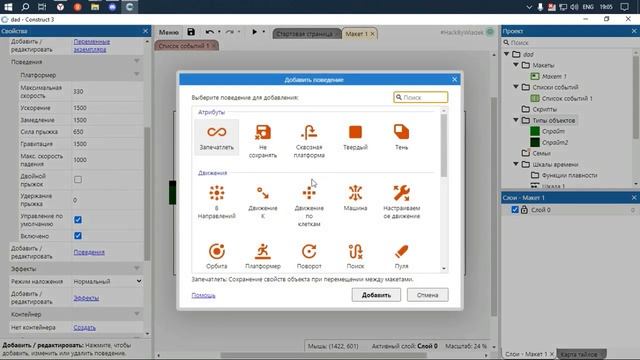Select the Твердый (Solid) behavior icon

355,132
